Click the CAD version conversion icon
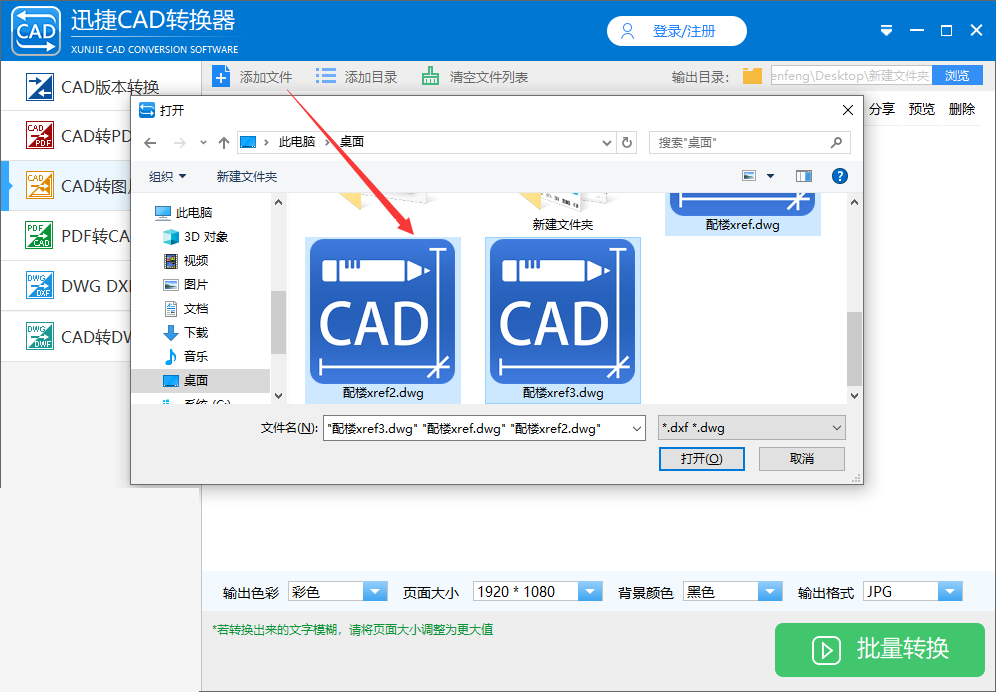This screenshot has height=692, width=996. click(39, 87)
